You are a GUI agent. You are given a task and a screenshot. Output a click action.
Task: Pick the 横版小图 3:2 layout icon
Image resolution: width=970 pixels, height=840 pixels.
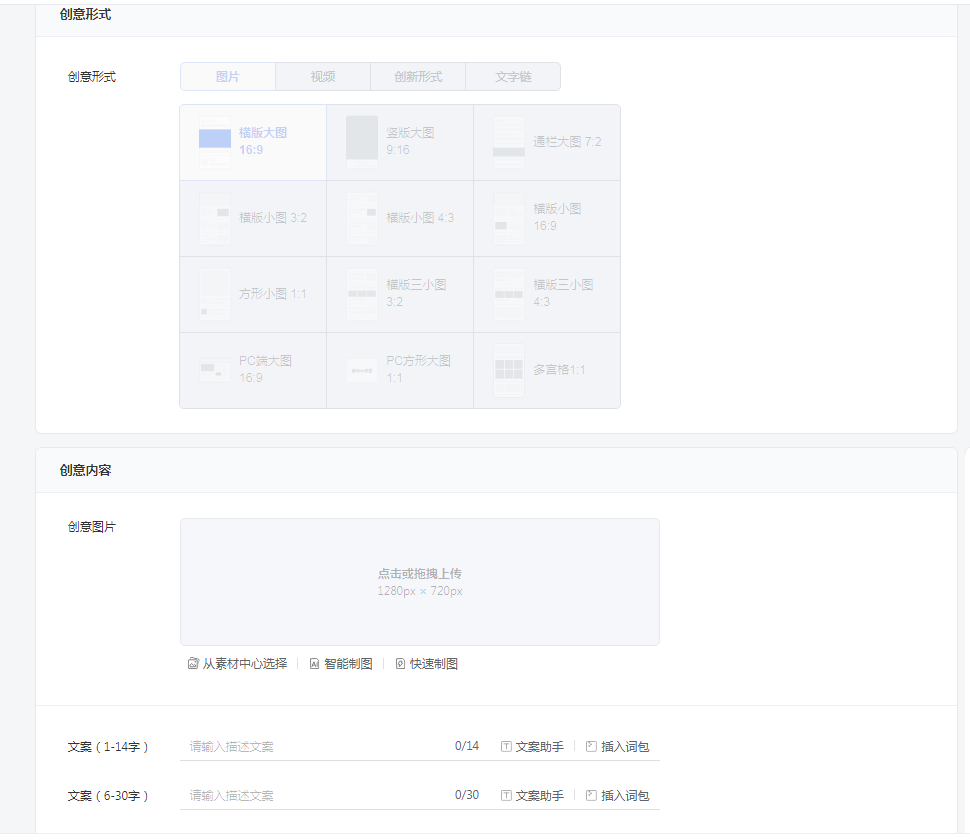tap(215, 218)
